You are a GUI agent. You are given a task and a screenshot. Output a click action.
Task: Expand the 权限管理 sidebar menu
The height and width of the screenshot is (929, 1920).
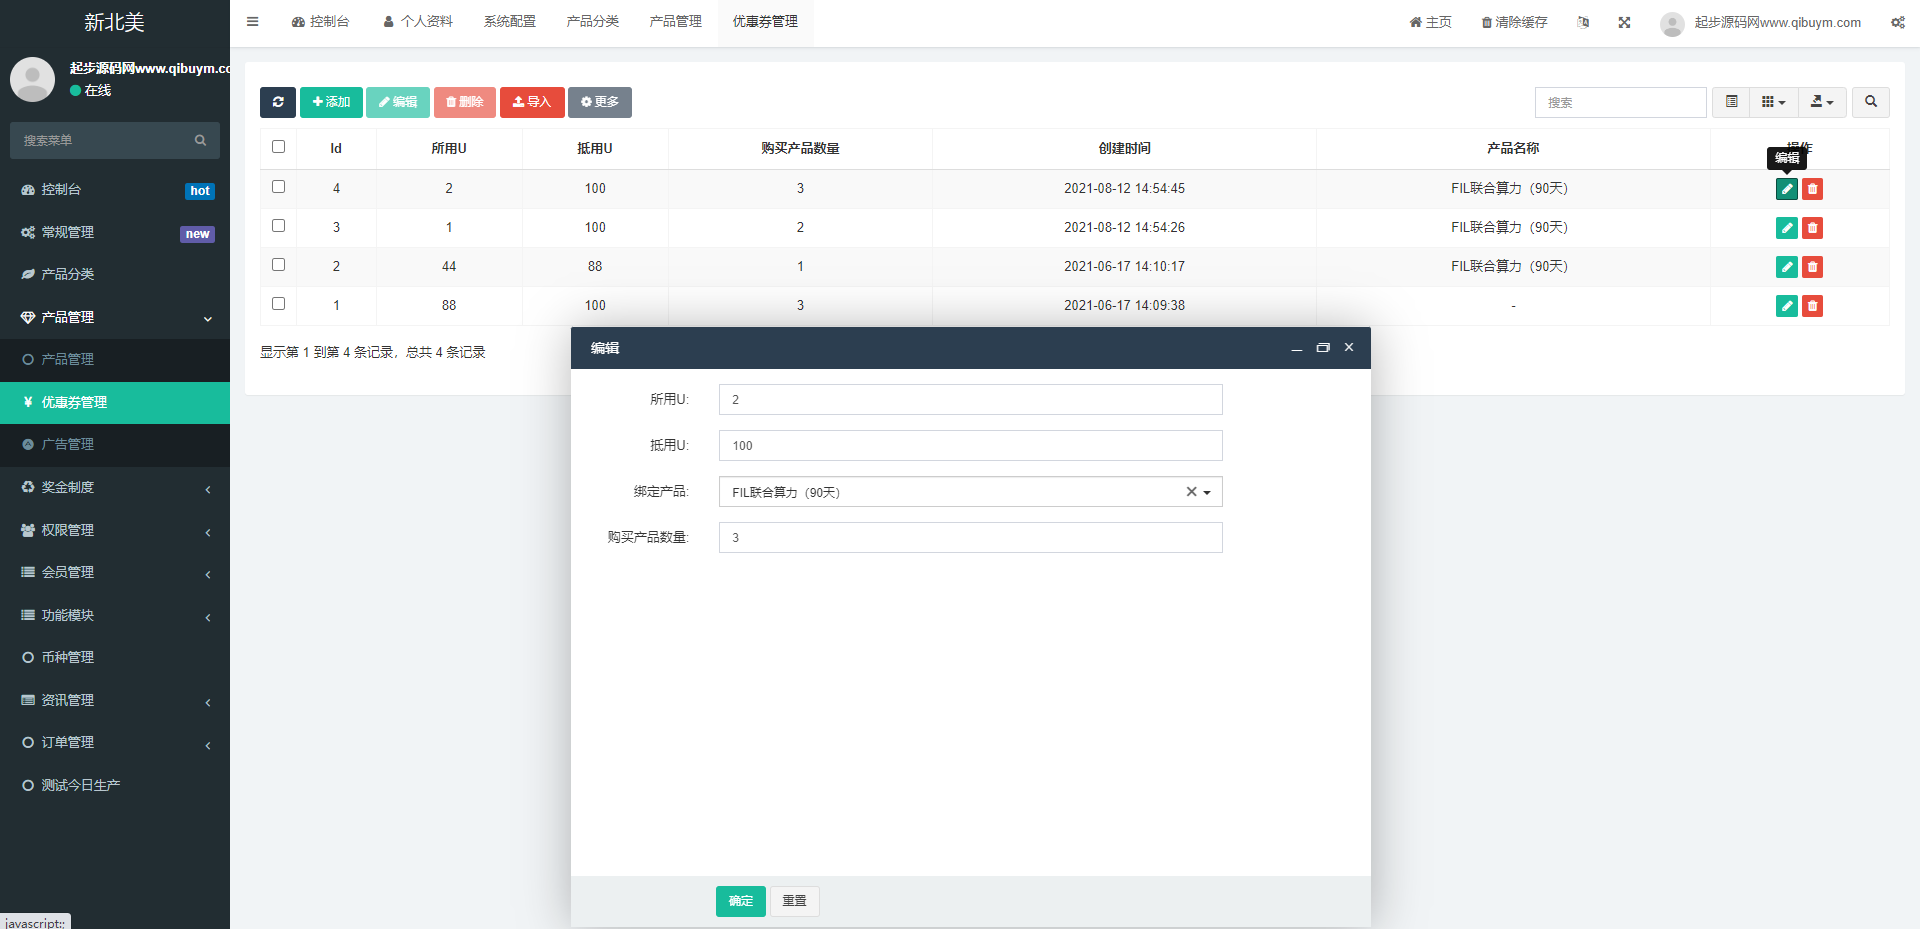(115, 530)
